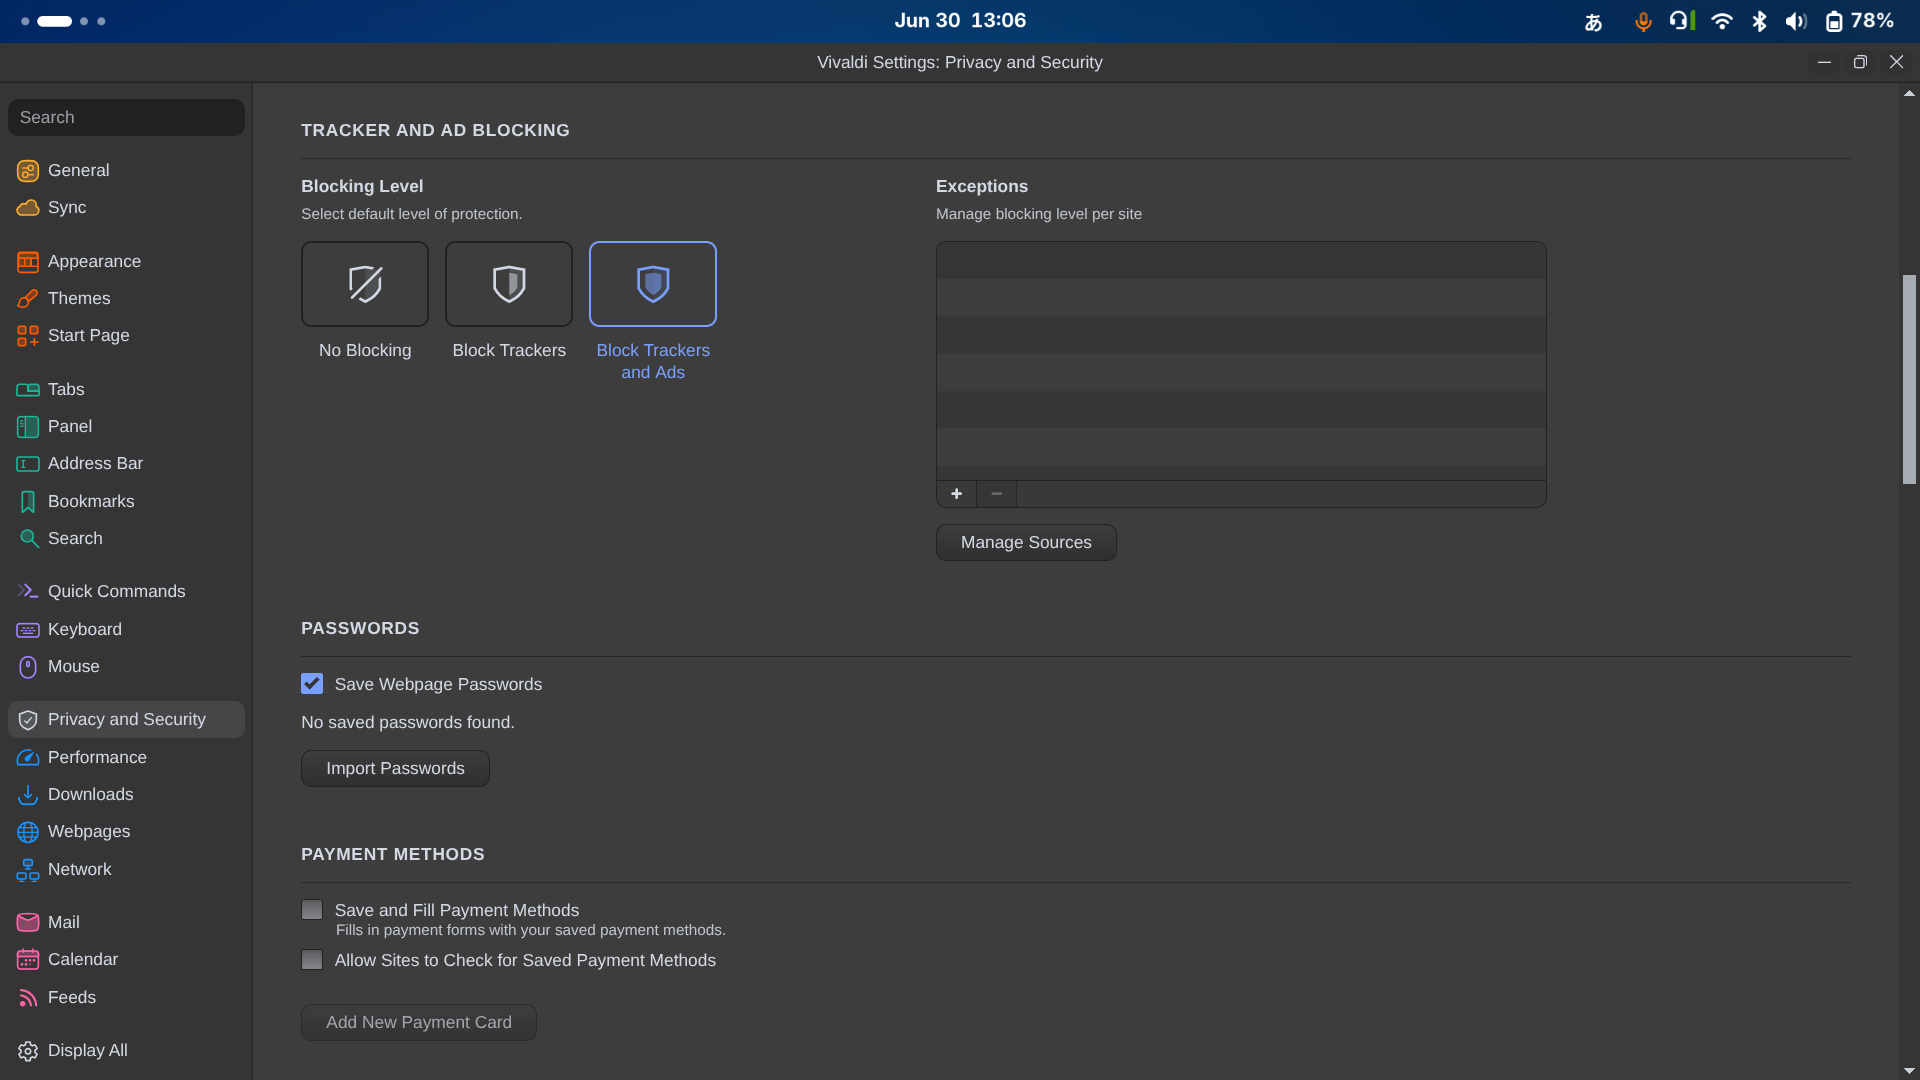
Task: Switch to Address Bar settings
Action: pyautogui.click(x=126, y=464)
